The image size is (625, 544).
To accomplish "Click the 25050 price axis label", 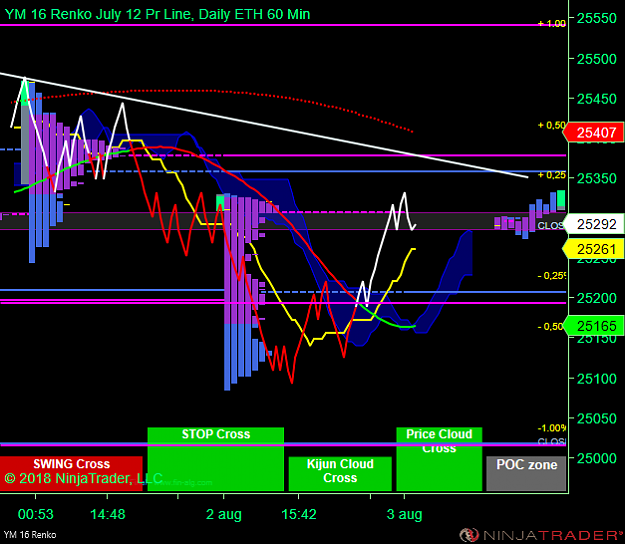I will 597,418.
